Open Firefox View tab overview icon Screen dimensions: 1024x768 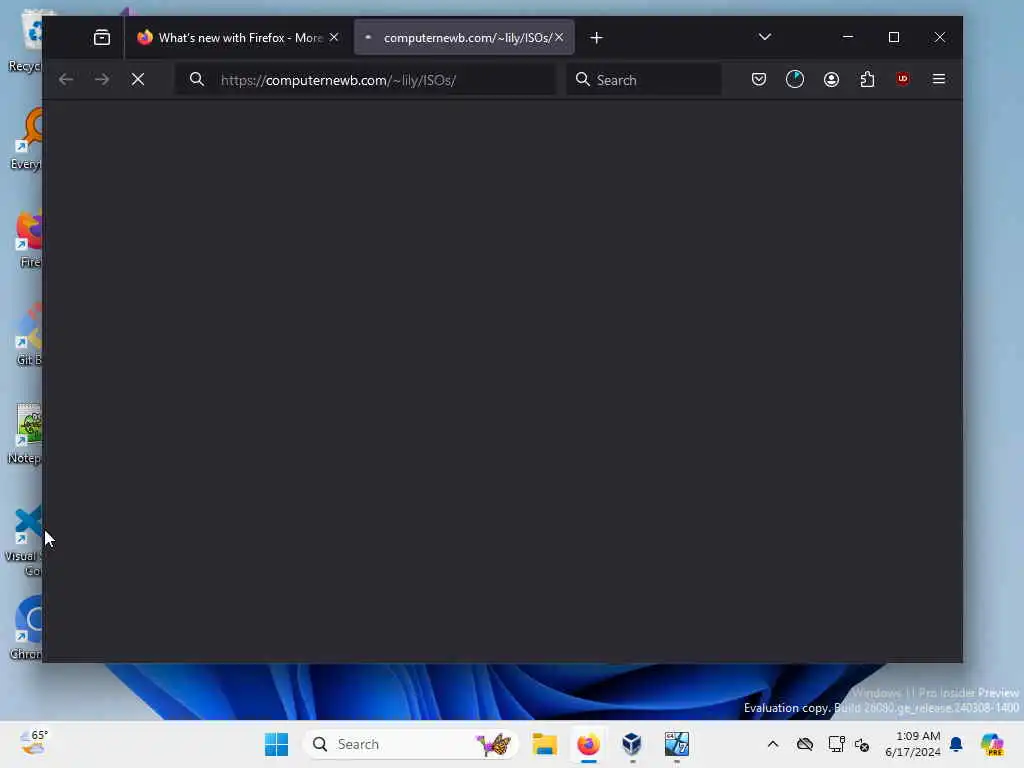pos(102,38)
